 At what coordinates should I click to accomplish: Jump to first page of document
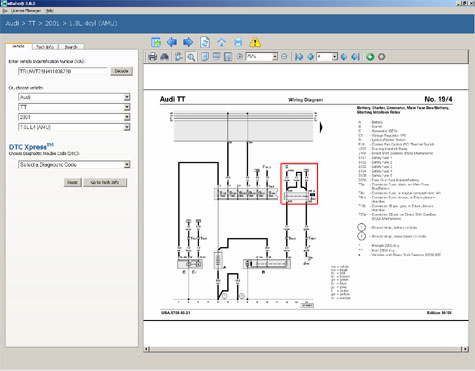click(299, 57)
